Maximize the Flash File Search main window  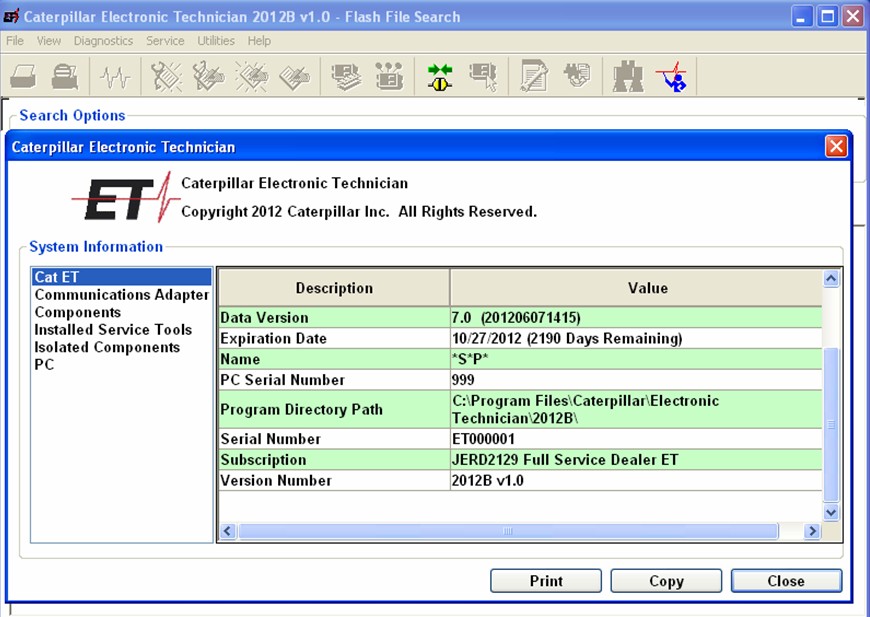827,17
